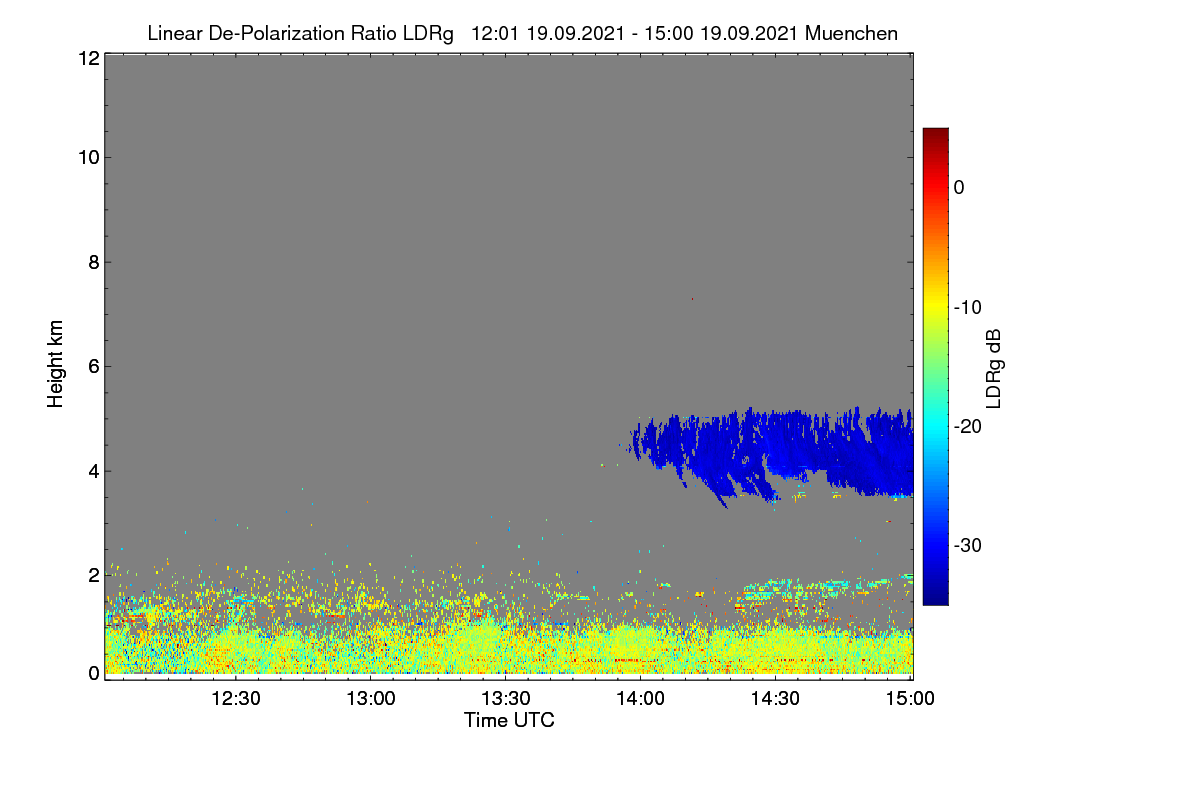
Task: Click the Time UTC axis title
Action: coord(509,720)
